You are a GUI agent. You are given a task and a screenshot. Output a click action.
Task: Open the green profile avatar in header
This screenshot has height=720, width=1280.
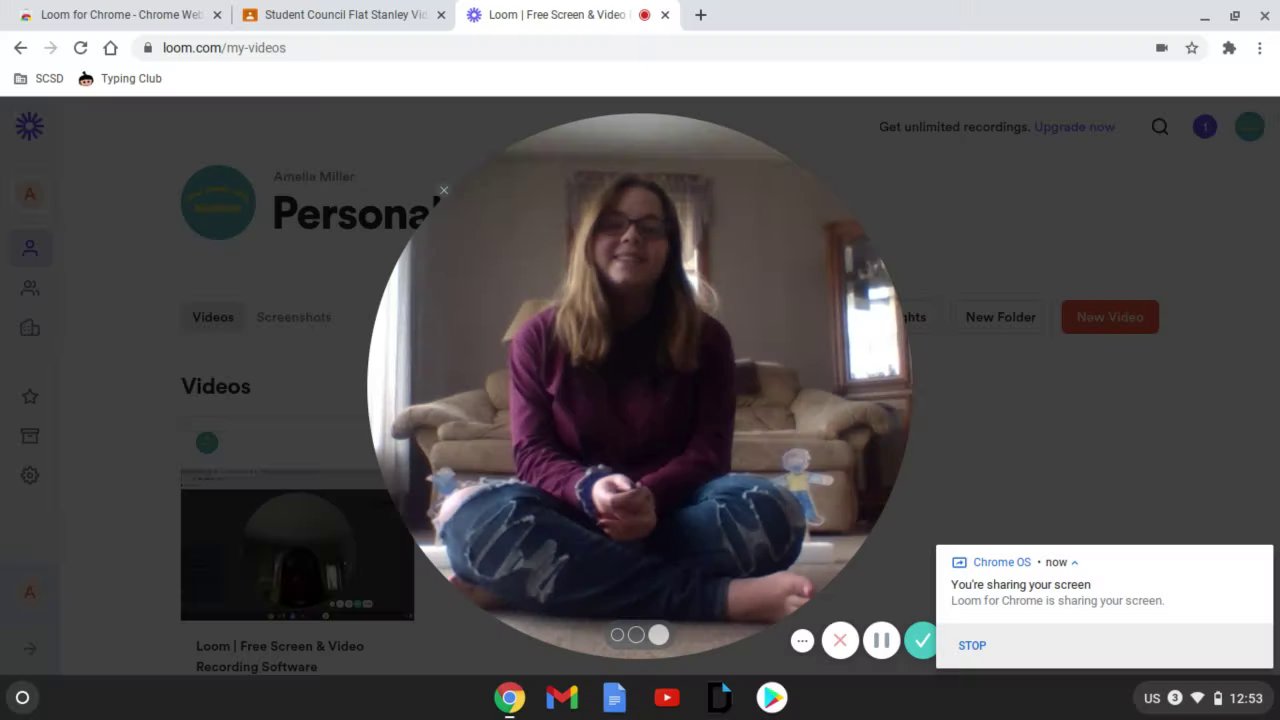click(x=1249, y=127)
